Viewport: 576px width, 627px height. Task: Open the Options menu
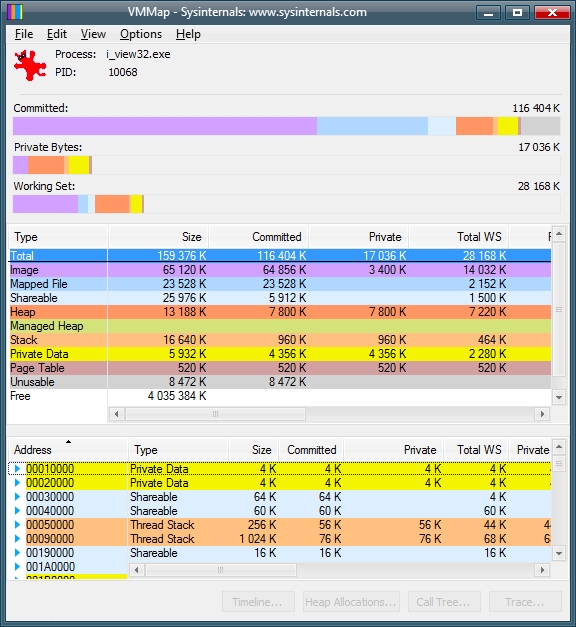click(141, 34)
